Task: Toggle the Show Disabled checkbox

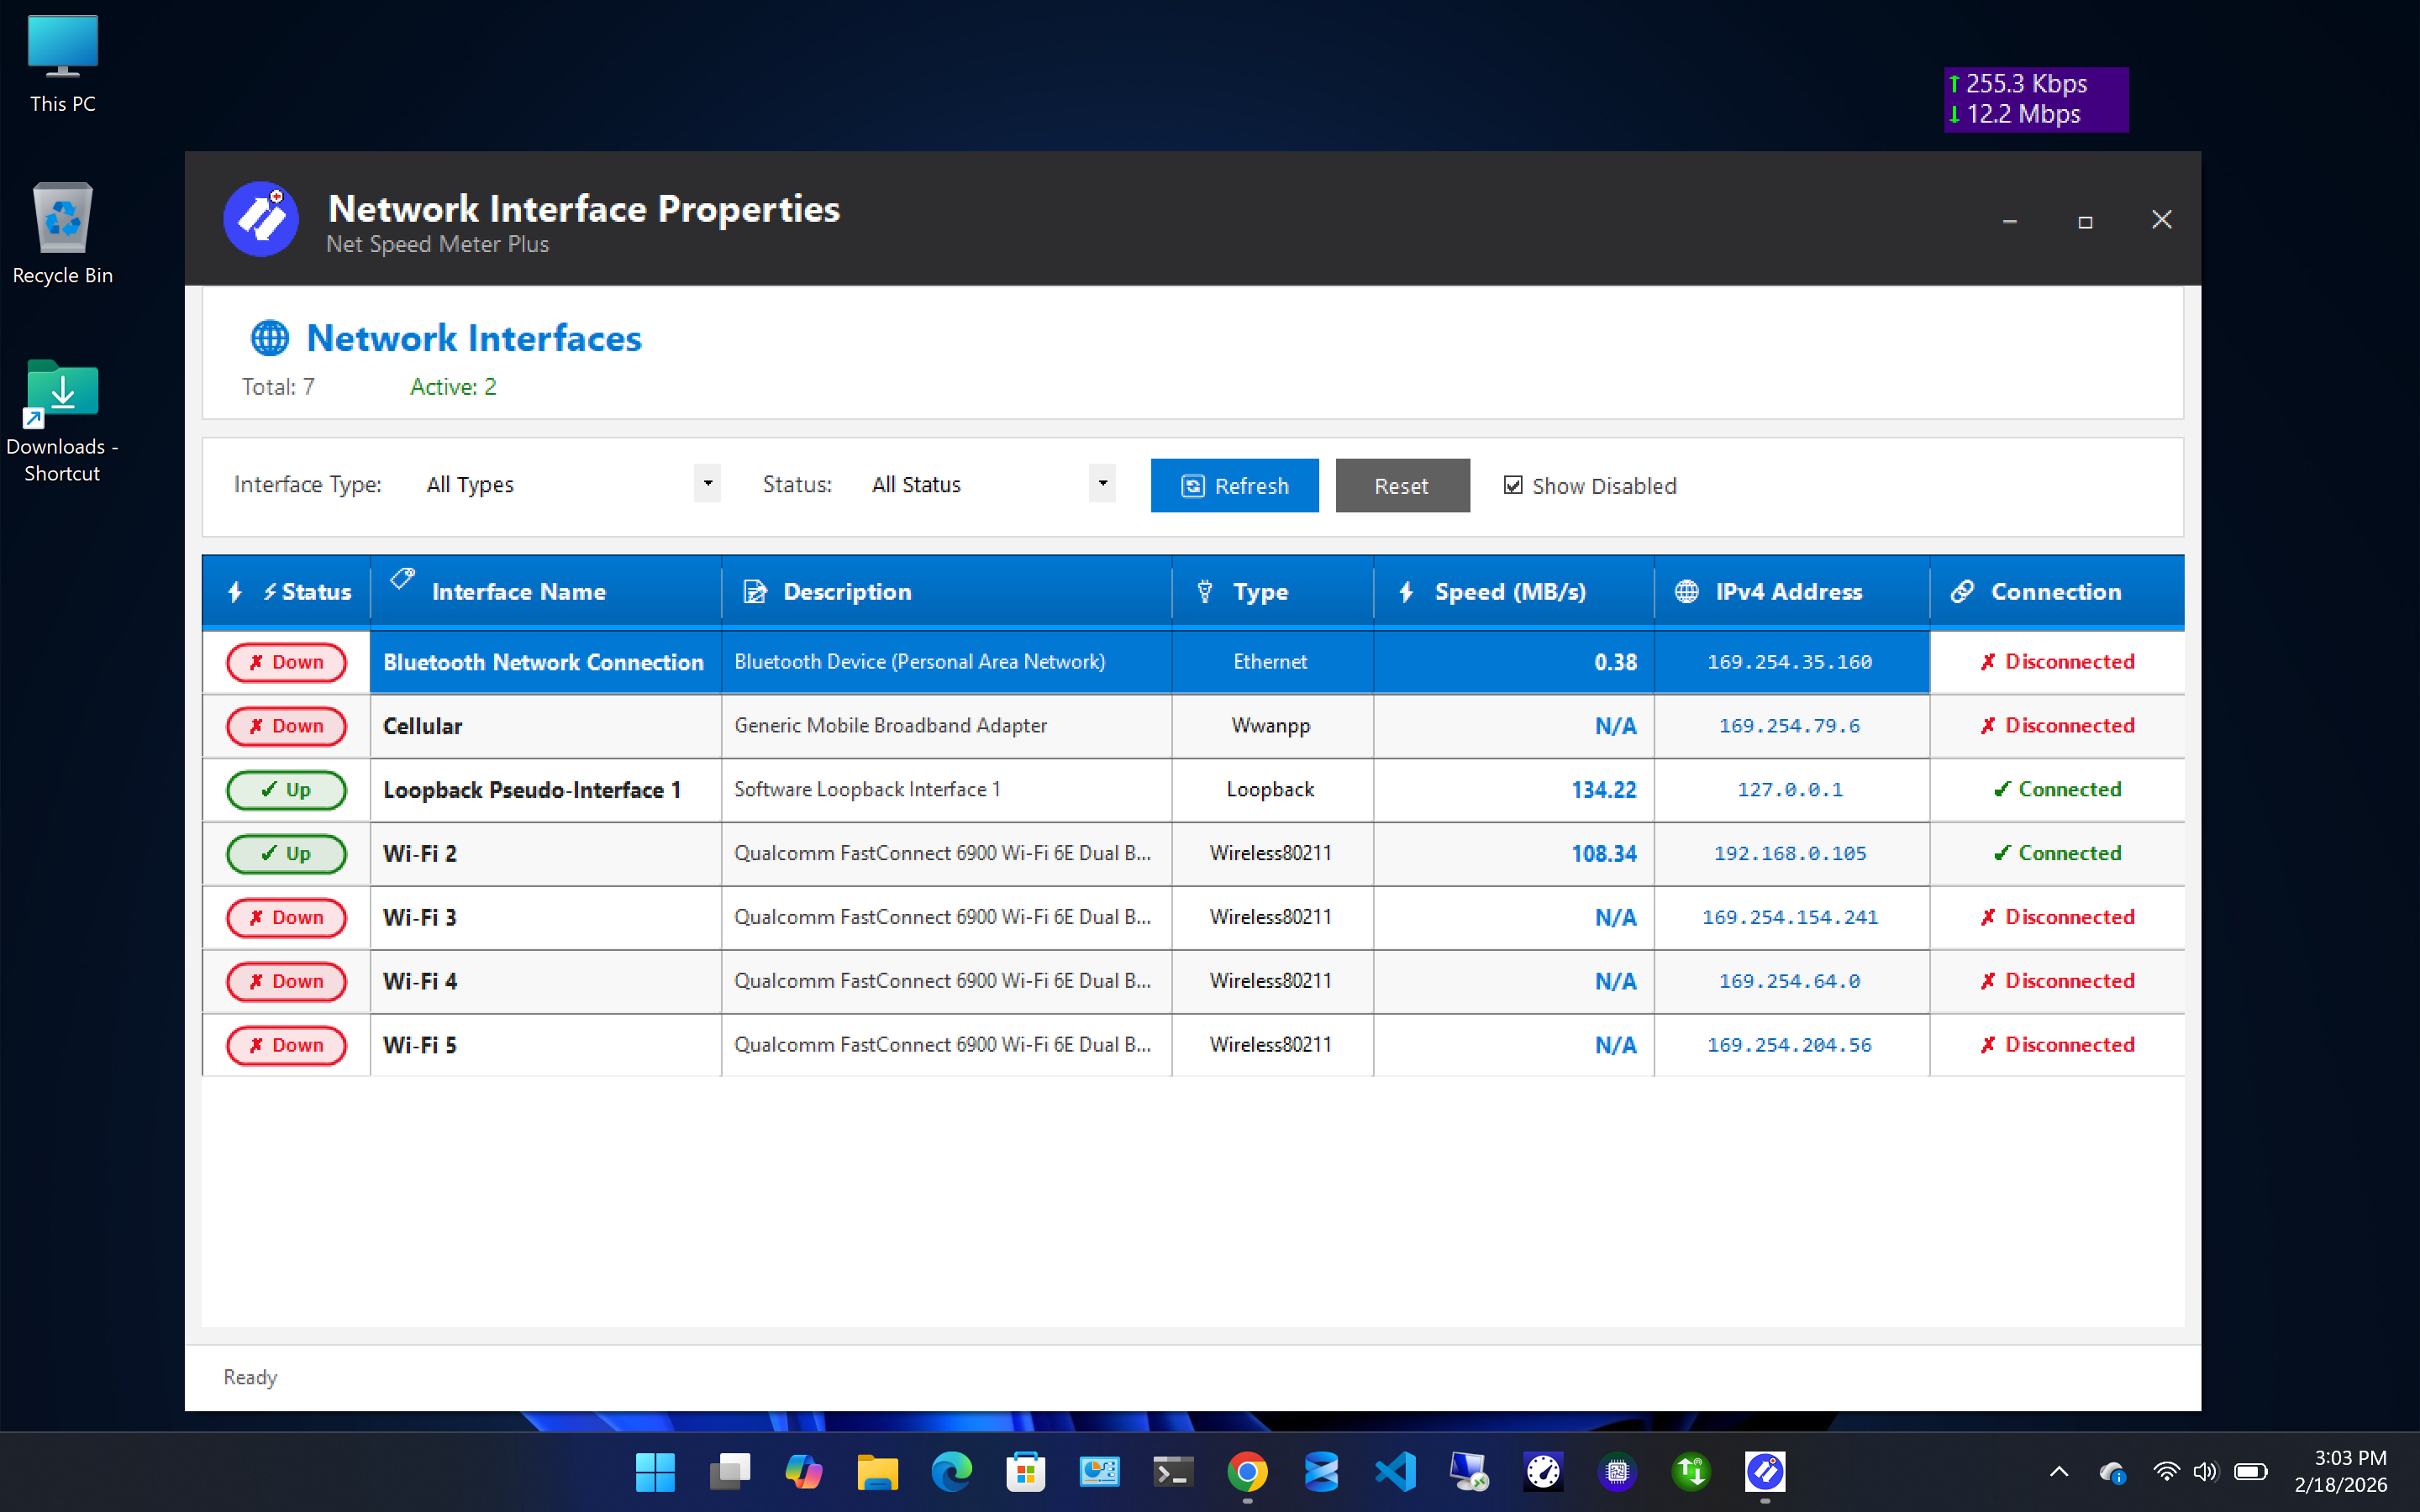Action: coord(1513,485)
